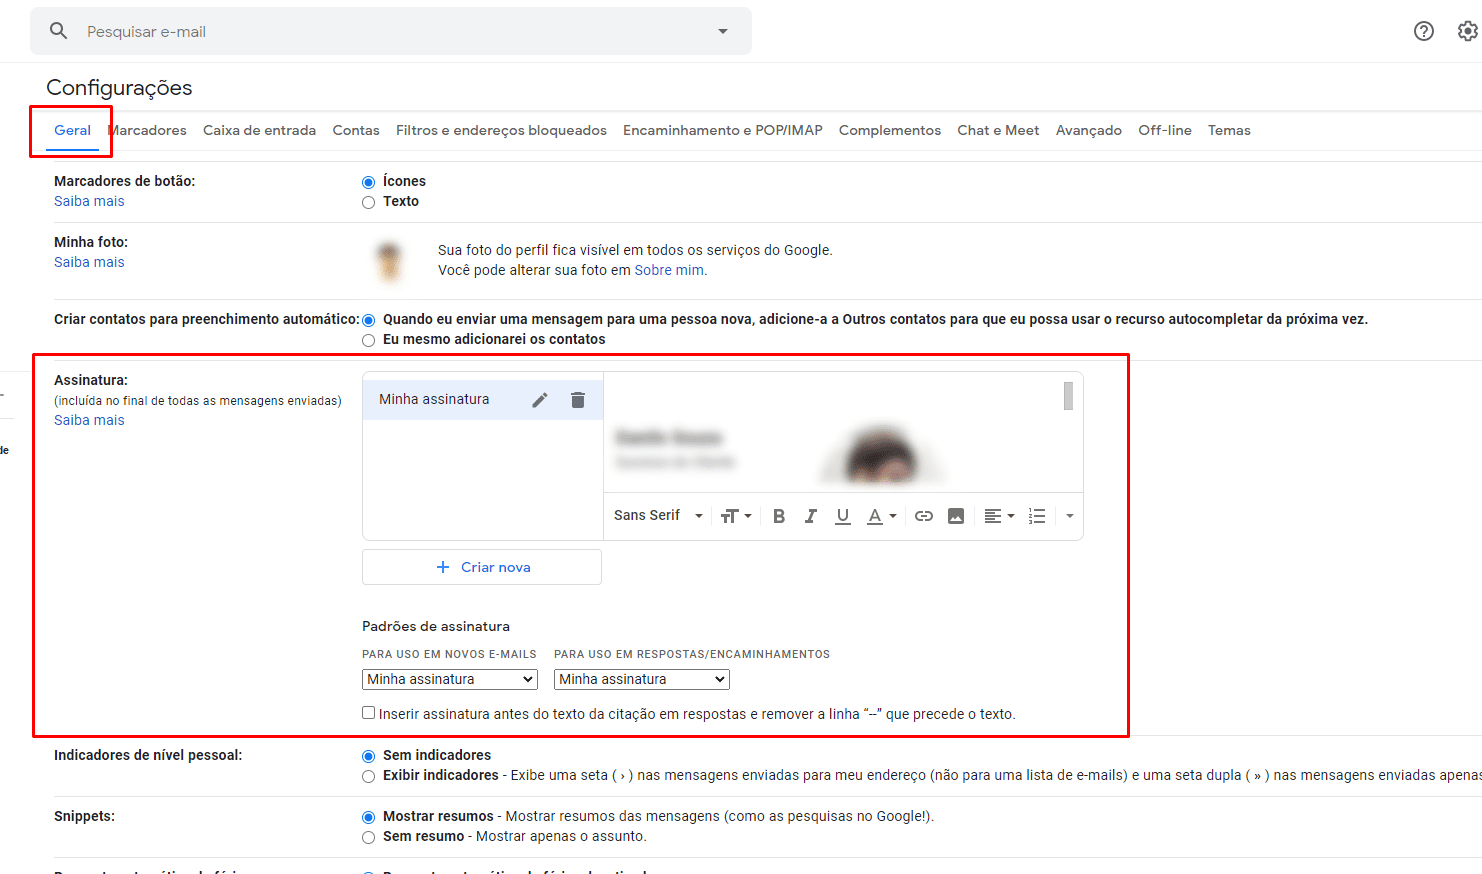Click the Pesquisar e-mail search field
The height and width of the screenshot is (874, 1482).
pos(390,31)
